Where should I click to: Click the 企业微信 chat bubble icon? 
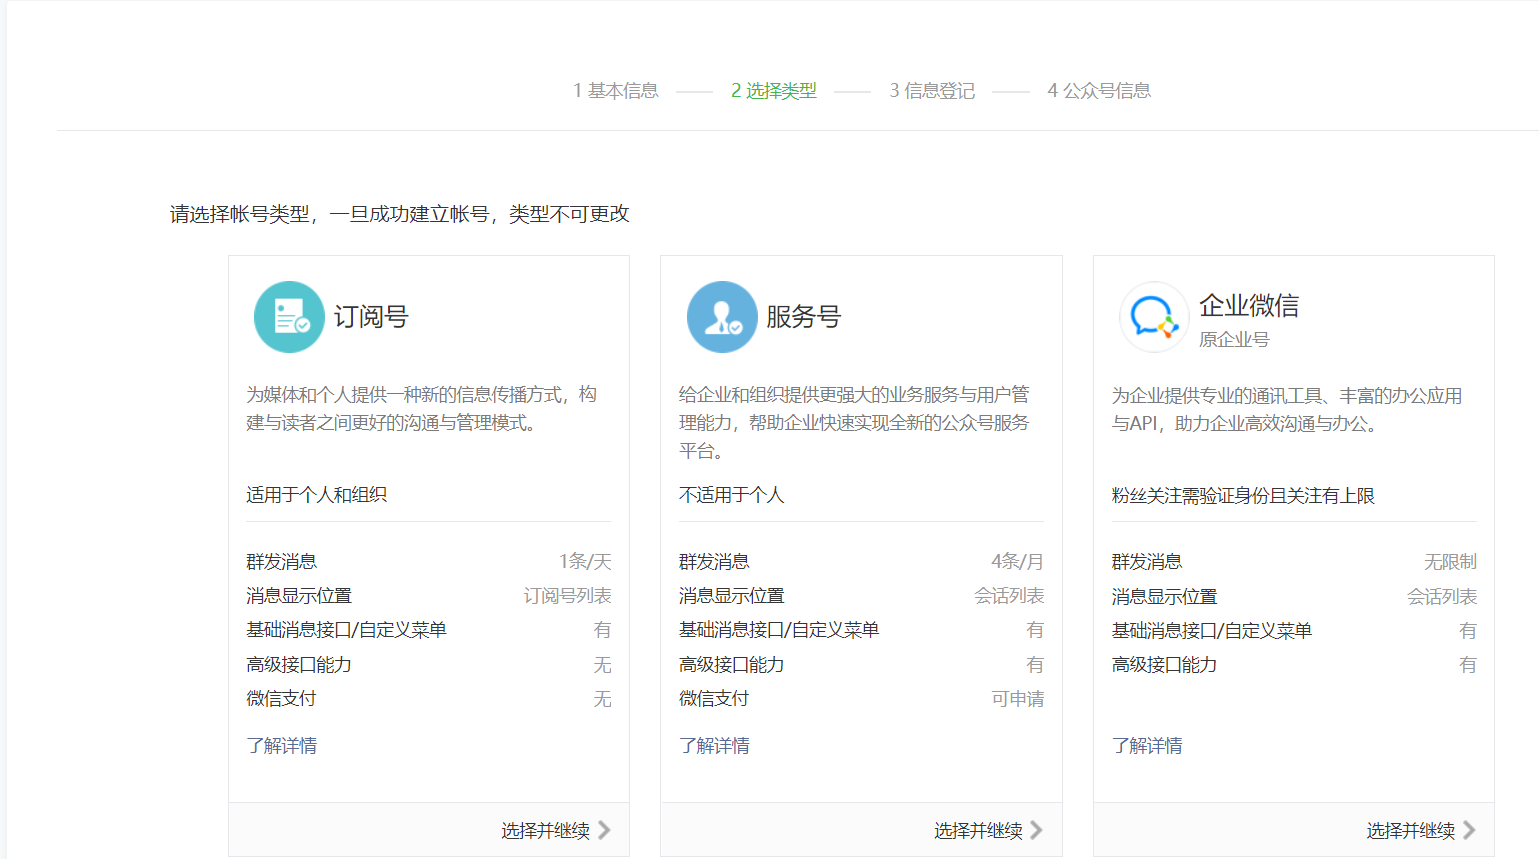coord(1154,316)
